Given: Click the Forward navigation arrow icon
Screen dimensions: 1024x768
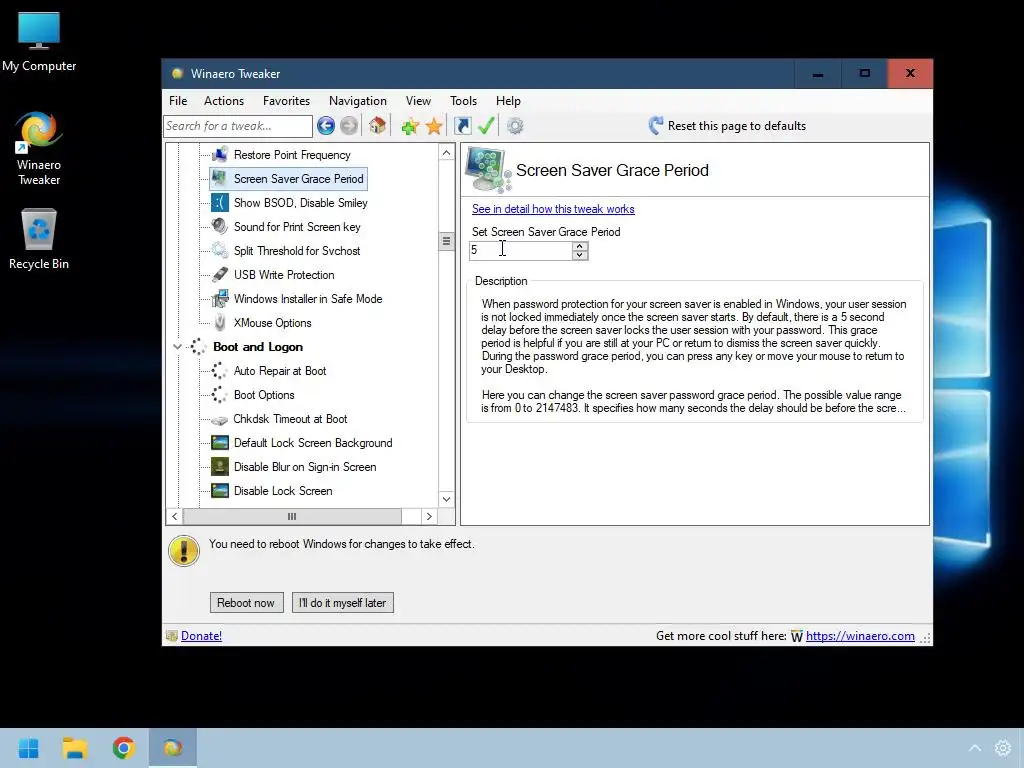Looking at the screenshot, I should (349, 125).
